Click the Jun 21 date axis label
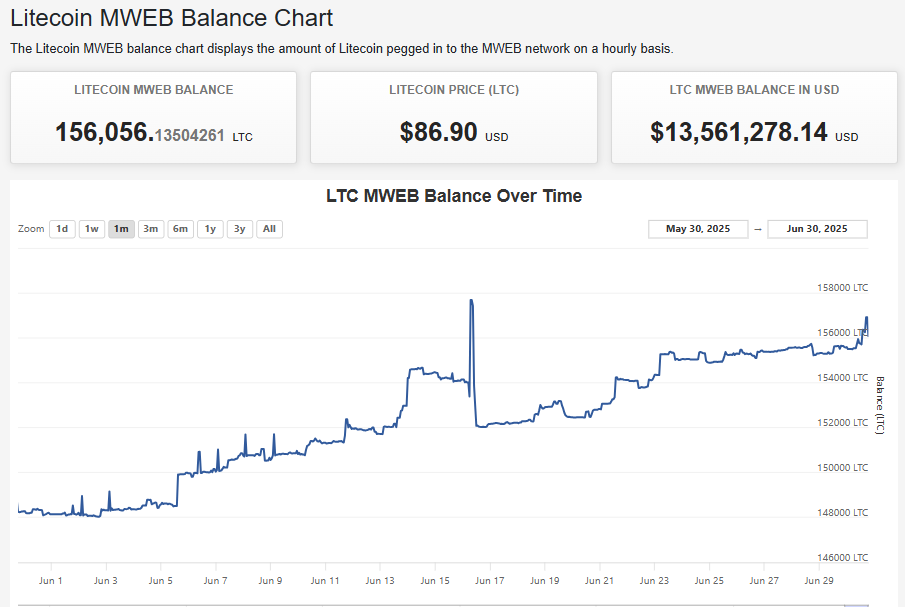This screenshot has width=905, height=607. click(599, 581)
